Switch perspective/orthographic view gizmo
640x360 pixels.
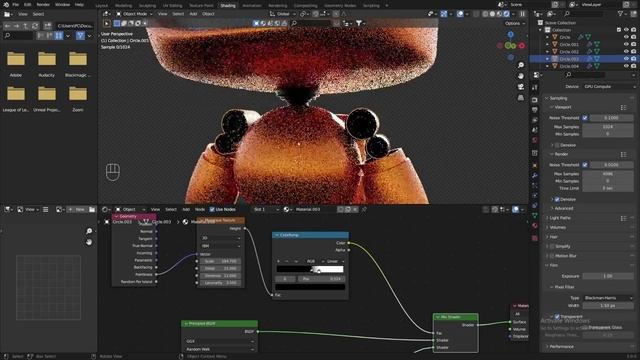521,98
